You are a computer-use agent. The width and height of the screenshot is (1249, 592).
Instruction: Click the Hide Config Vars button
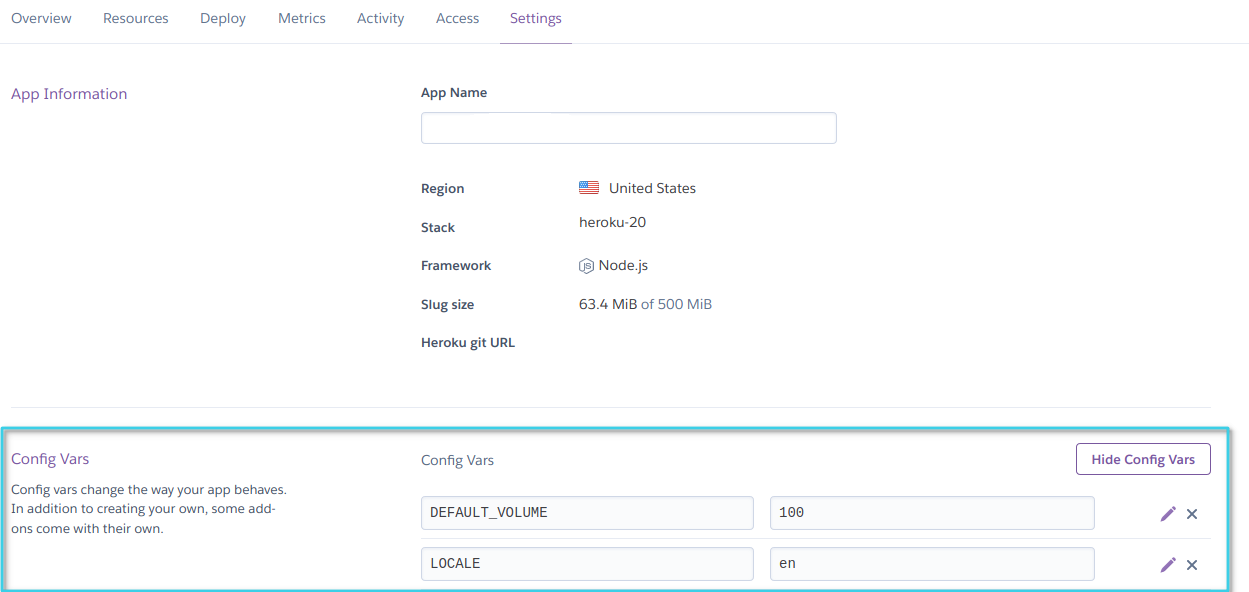coord(1143,459)
